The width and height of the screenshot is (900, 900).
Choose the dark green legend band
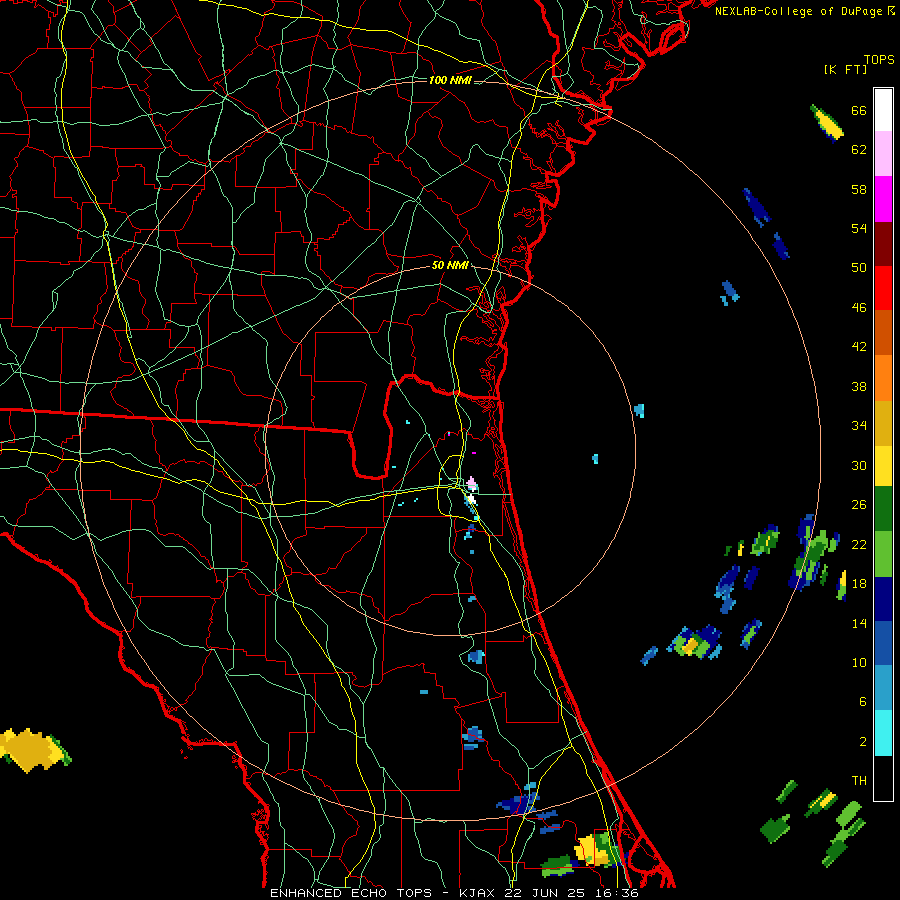click(x=883, y=509)
